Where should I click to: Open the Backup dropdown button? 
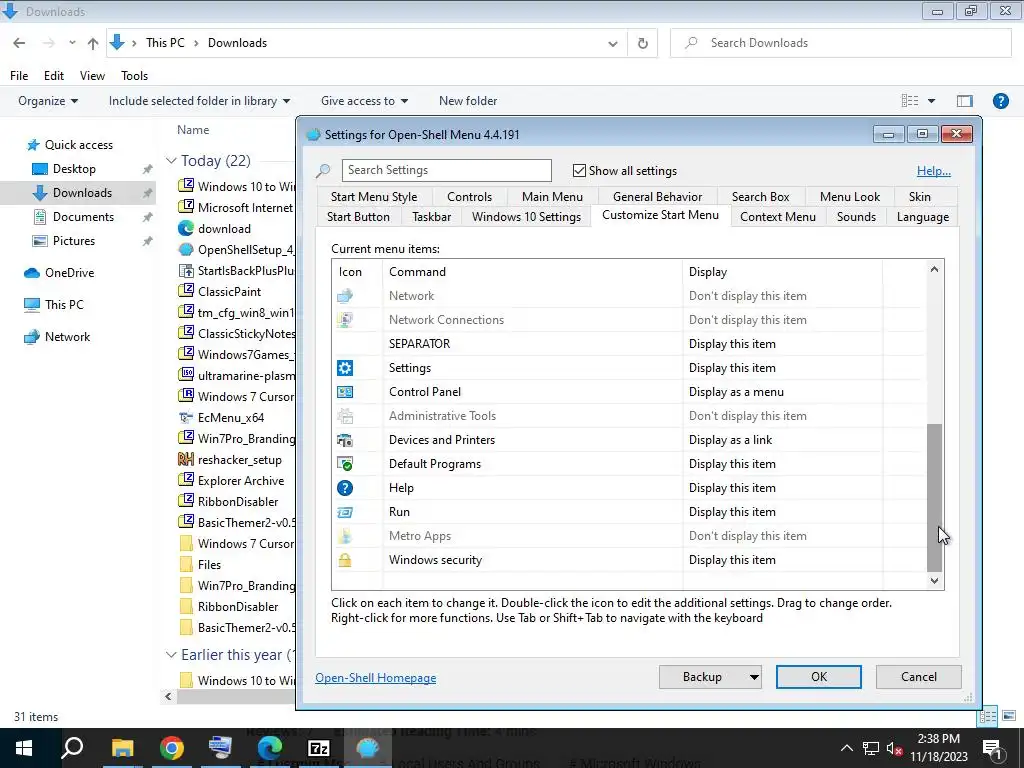pos(754,677)
